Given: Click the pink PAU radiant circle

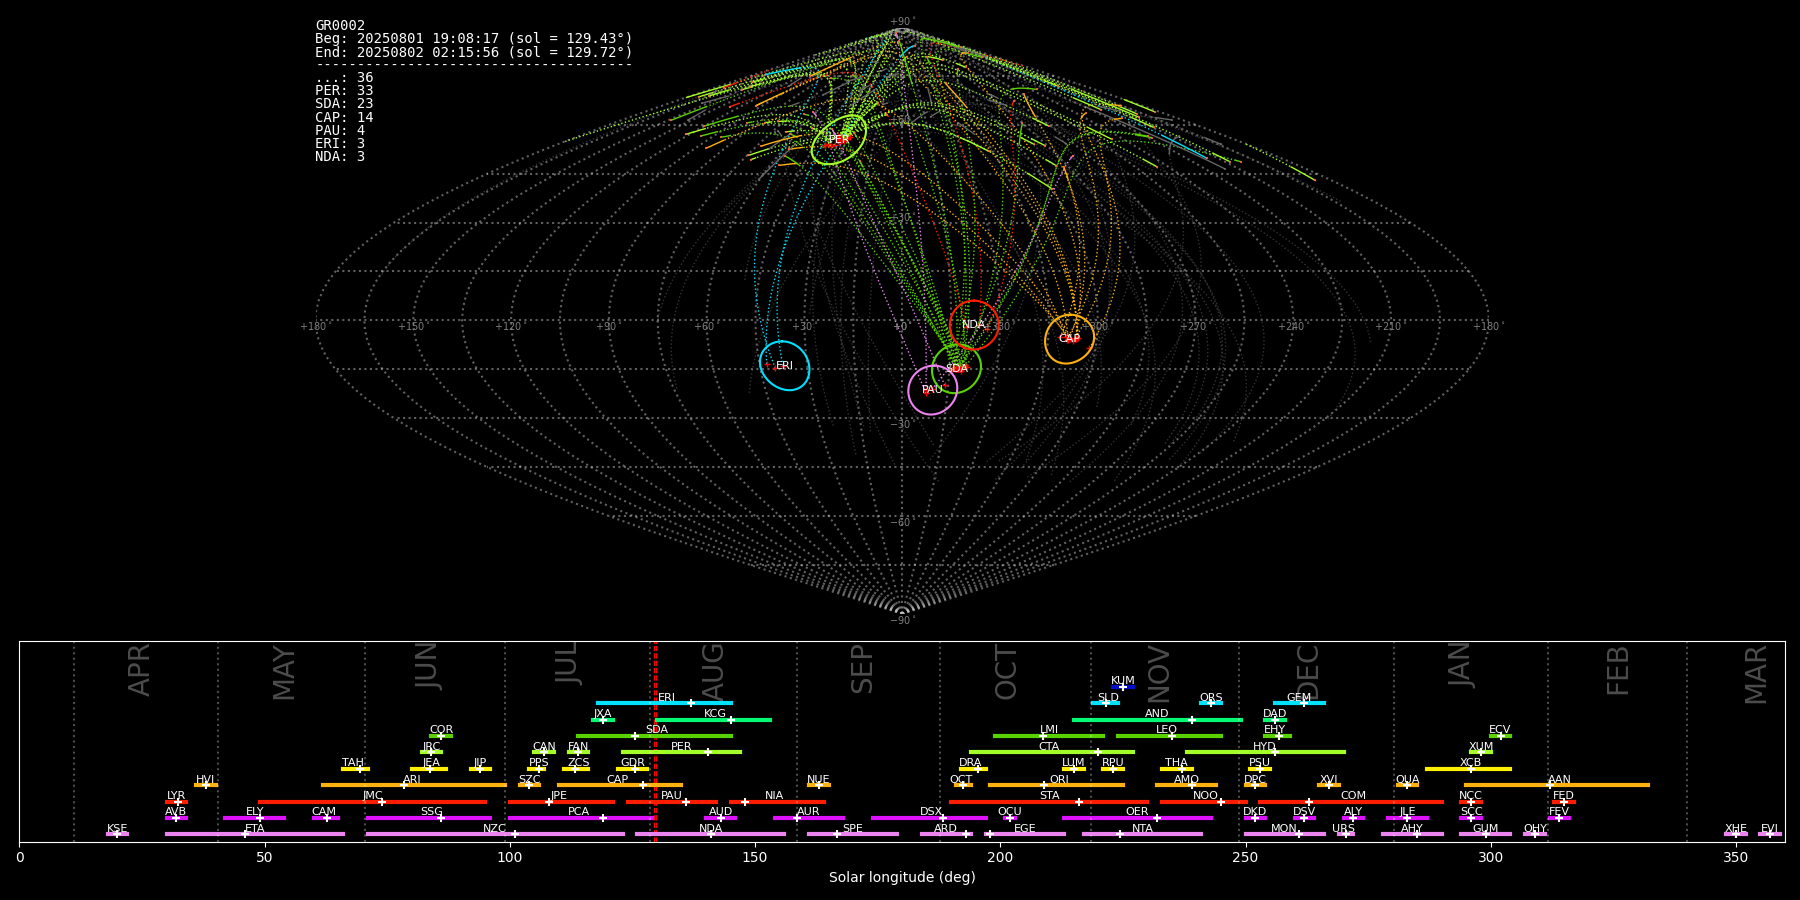Looking at the screenshot, I should (x=933, y=390).
